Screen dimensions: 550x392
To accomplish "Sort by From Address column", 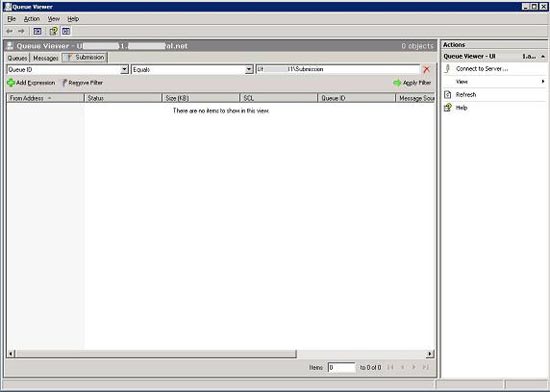I will 45,98.
